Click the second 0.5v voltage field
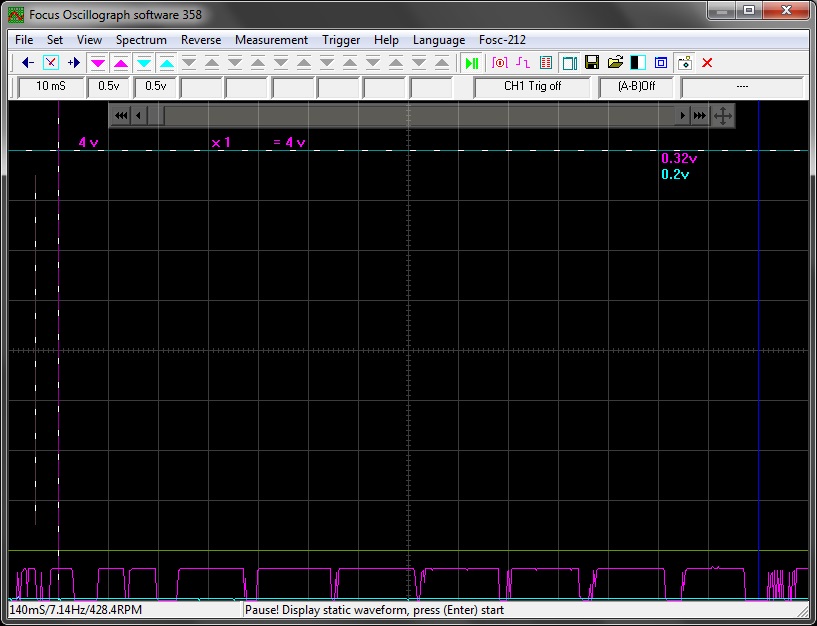The image size is (817, 626). point(155,87)
